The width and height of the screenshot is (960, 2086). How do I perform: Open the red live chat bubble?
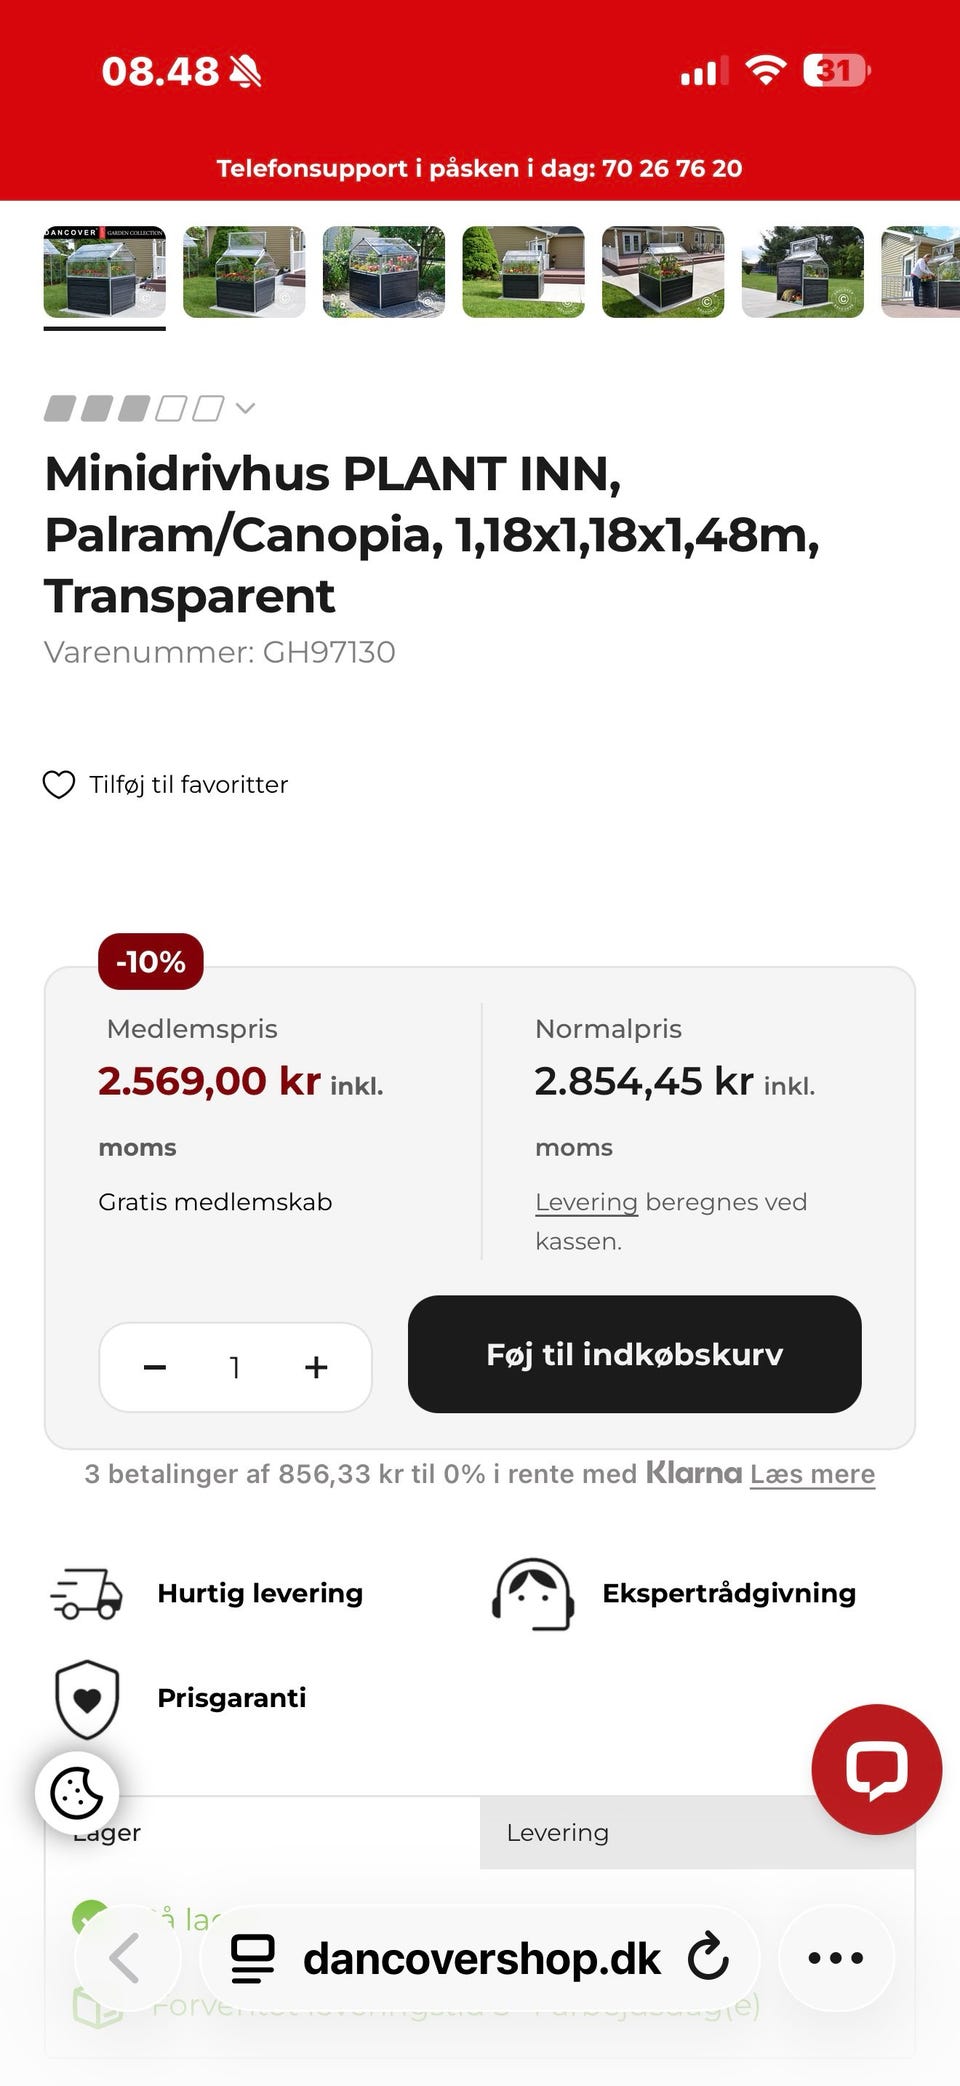pos(876,1769)
